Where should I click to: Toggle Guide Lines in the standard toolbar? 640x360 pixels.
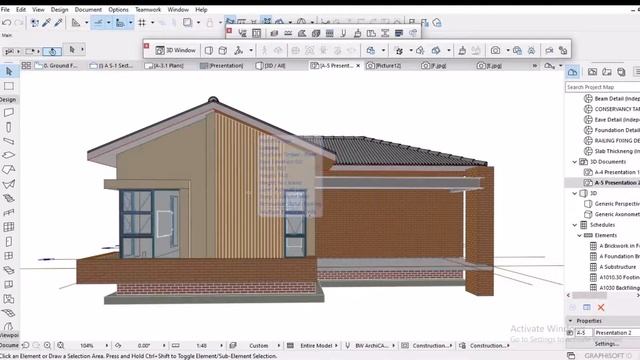[x=98, y=23]
